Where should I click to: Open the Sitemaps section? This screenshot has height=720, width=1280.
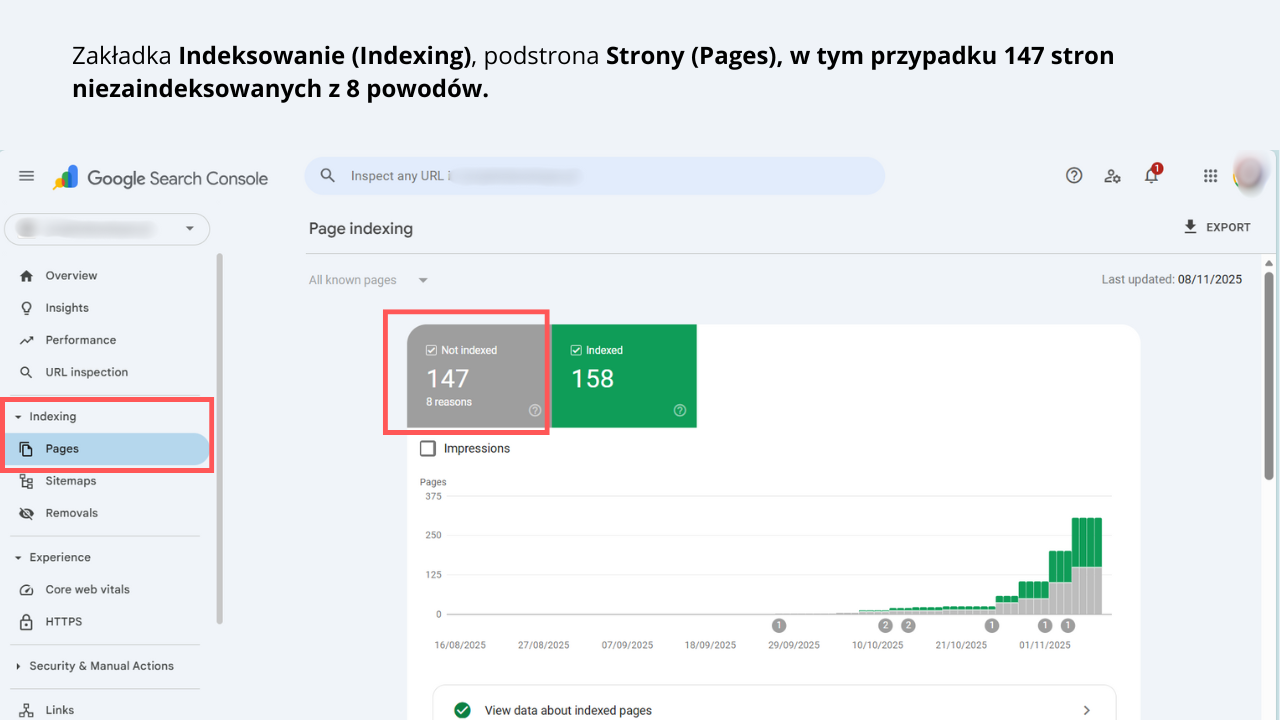[71, 480]
